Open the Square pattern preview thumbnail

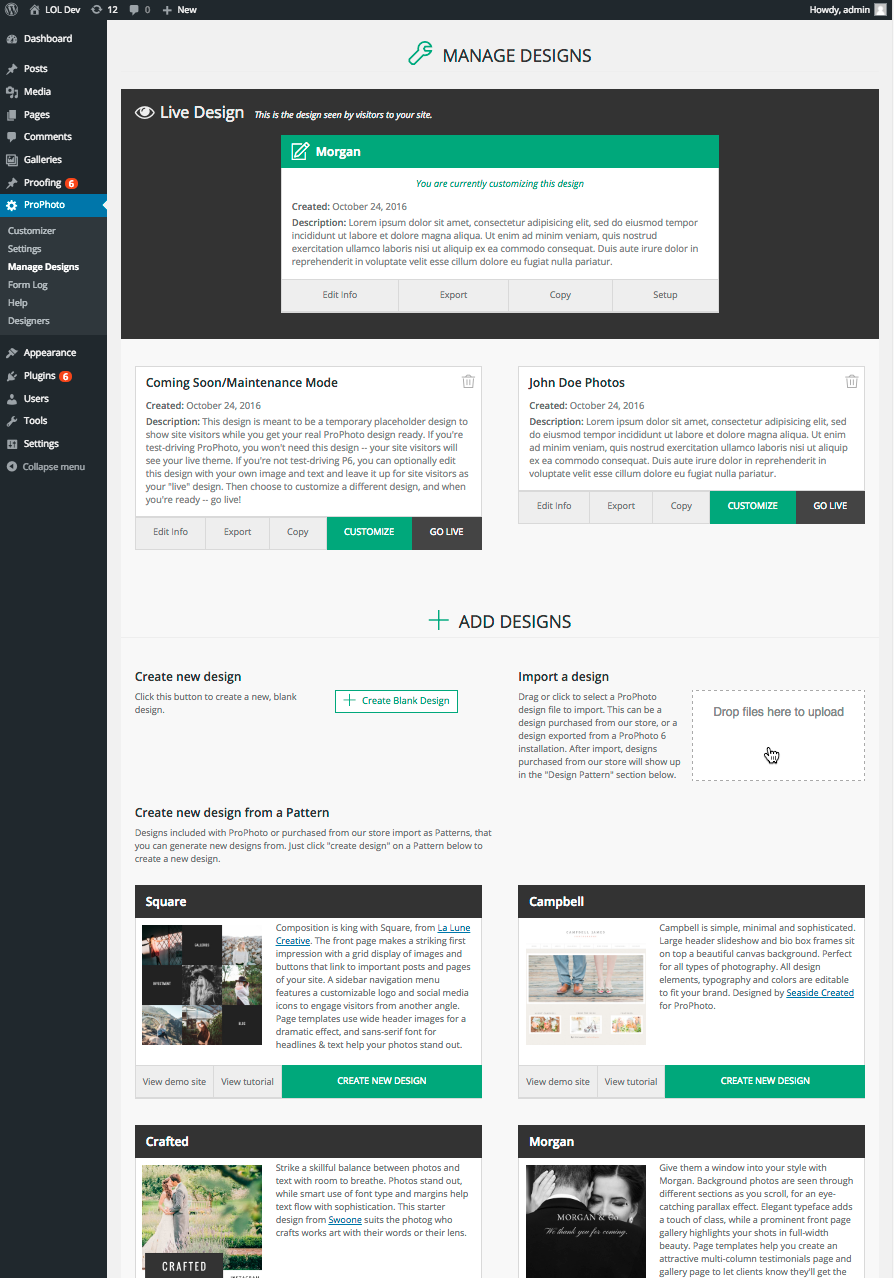point(202,985)
